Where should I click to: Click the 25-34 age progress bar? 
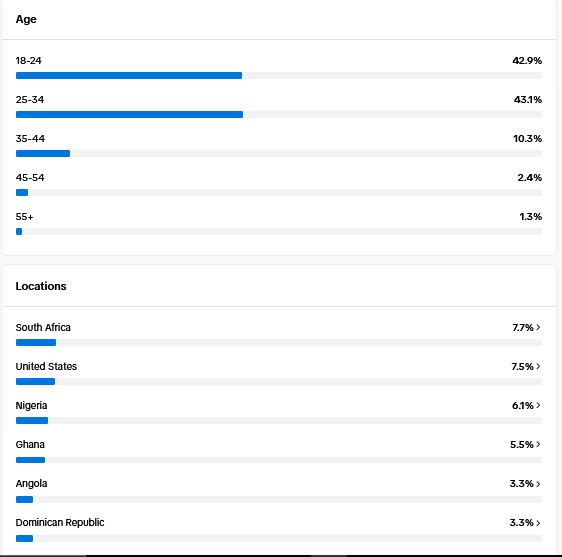pyautogui.click(x=278, y=114)
